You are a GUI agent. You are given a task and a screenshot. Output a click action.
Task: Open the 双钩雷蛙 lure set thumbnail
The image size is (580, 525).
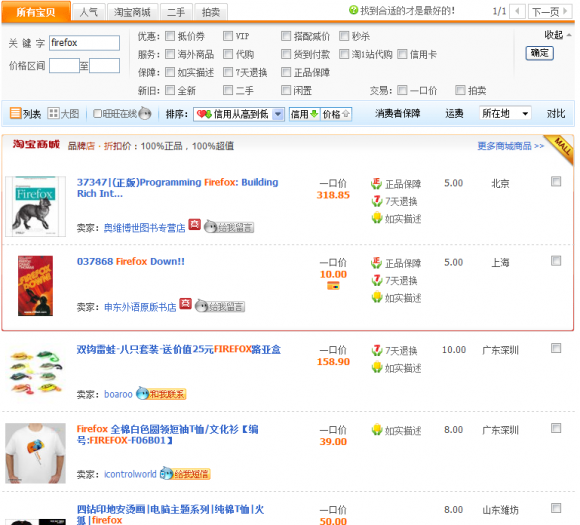[x=36, y=372]
